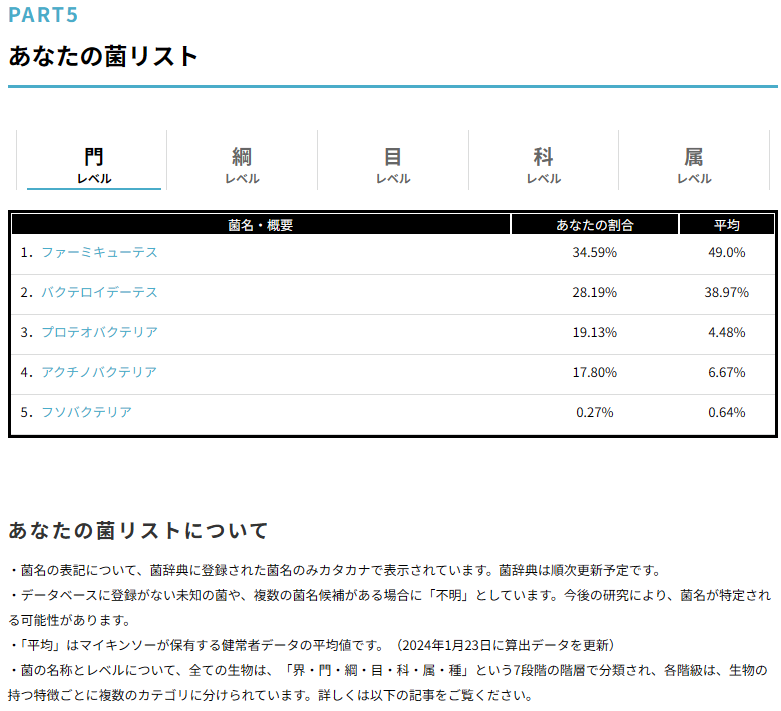Click the あなたの菌リスト heading
The width and height of the screenshot is (781, 711).
pyautogui.click(x=103, y=56)
